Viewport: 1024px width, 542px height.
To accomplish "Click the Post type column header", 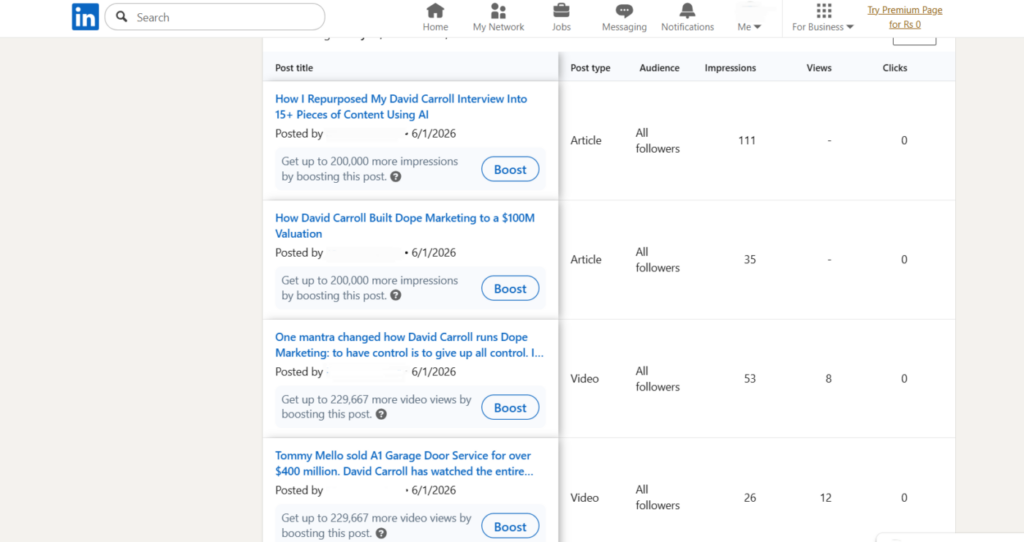I will (590, 68).
